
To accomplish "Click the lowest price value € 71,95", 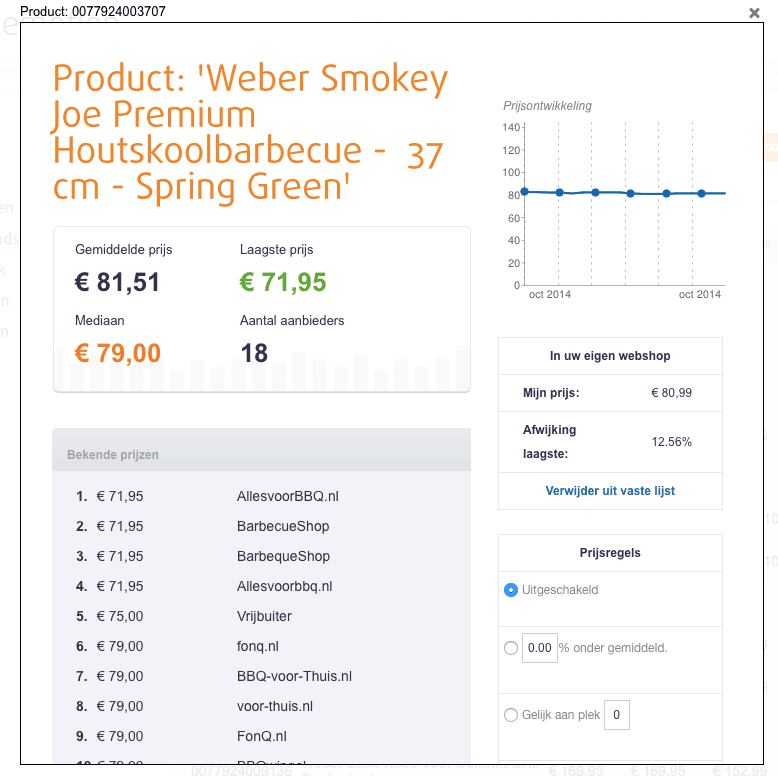I will (283, 283).
